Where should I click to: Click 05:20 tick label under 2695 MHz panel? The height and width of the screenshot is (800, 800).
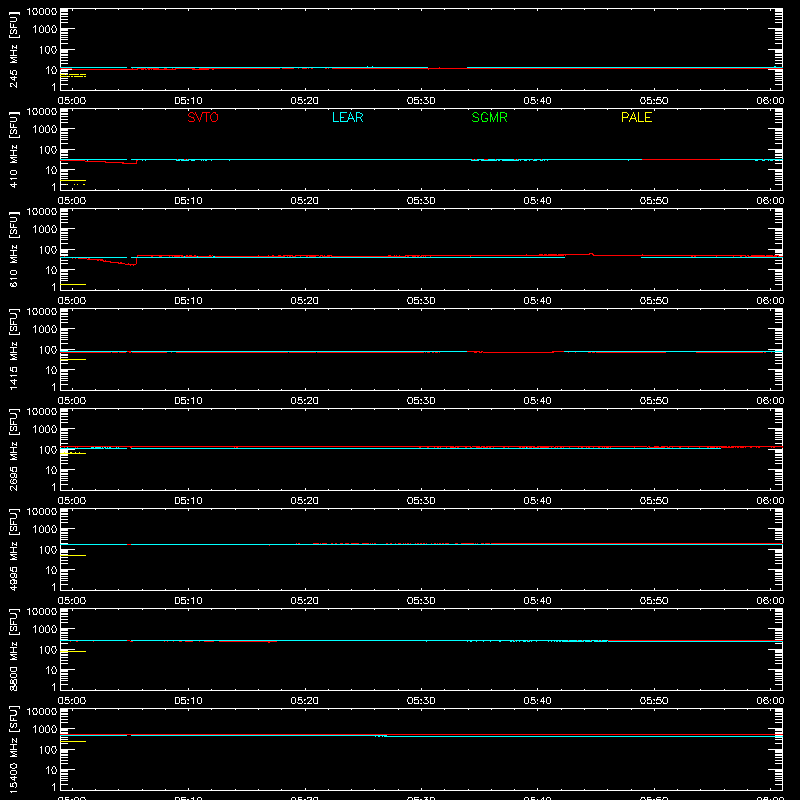click(305, 501)
